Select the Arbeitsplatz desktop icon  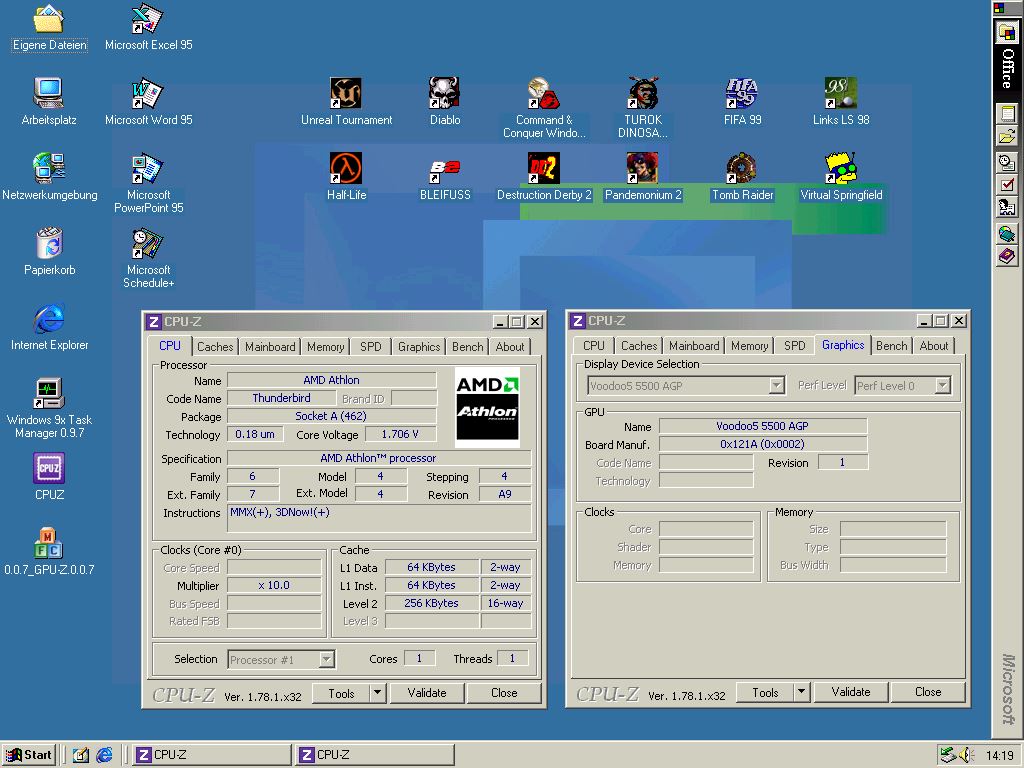49,93
